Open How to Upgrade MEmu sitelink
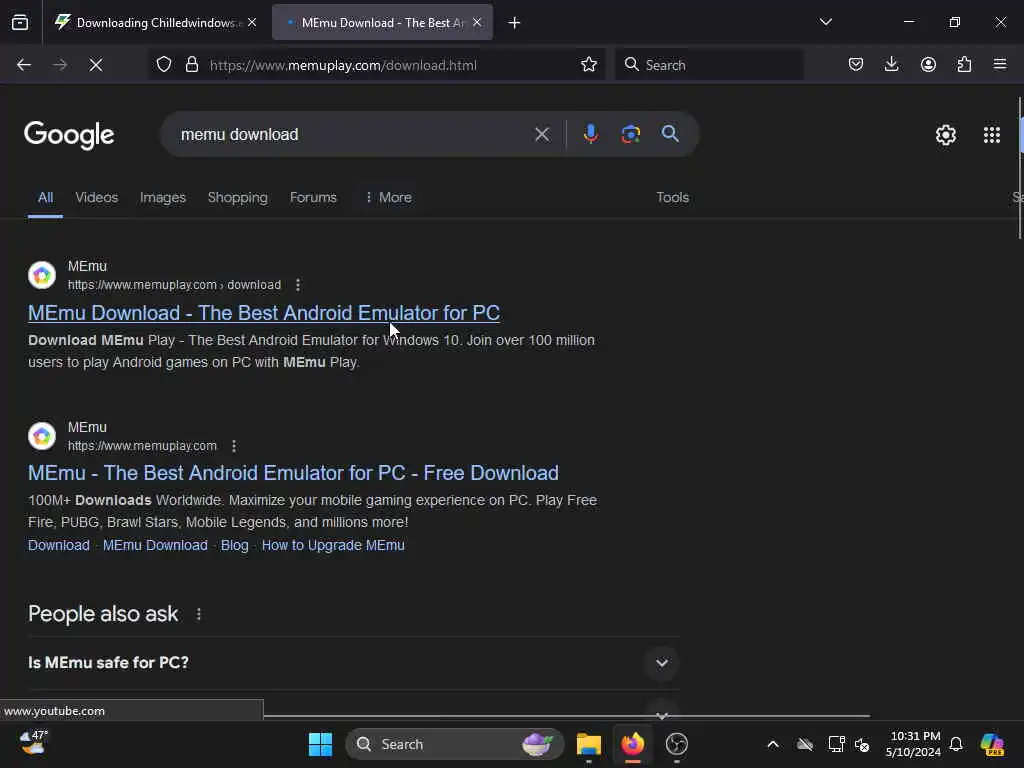 click(x=333, y=545)
